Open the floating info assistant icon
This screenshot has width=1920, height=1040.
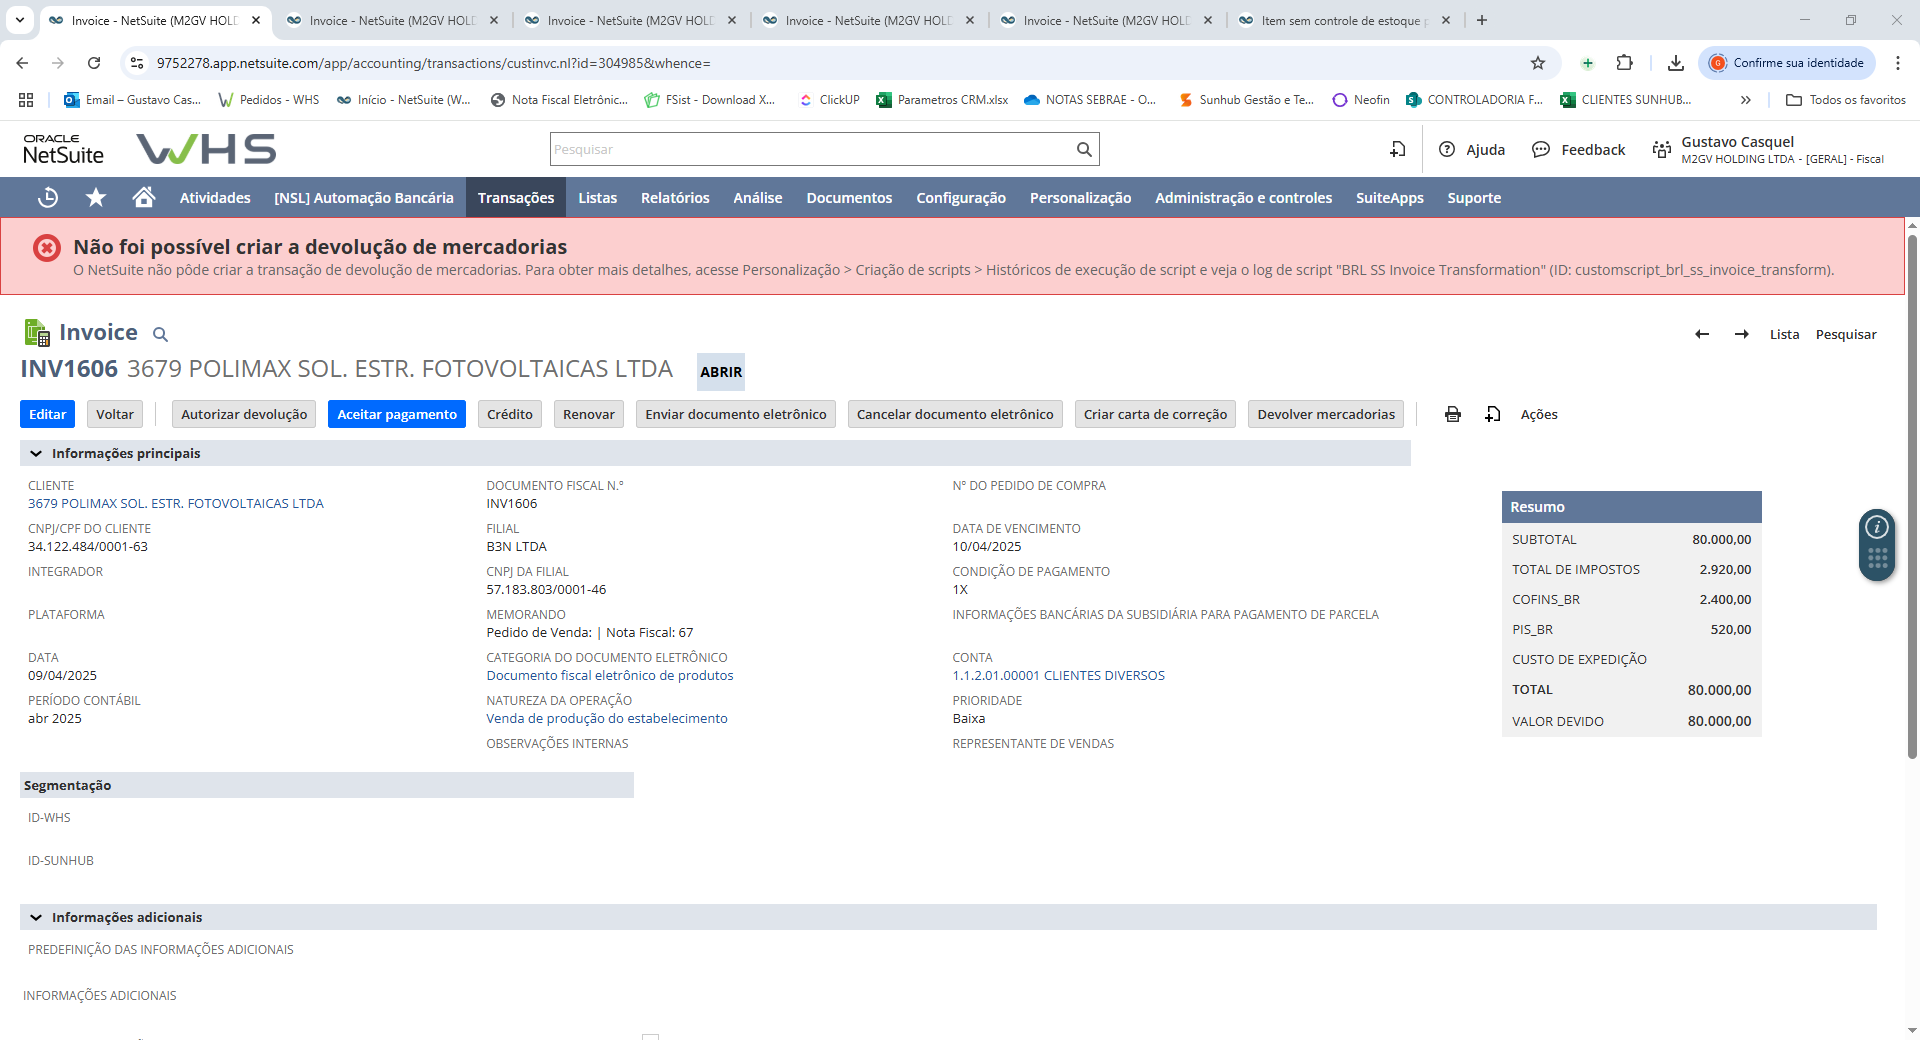(1877, 527)
